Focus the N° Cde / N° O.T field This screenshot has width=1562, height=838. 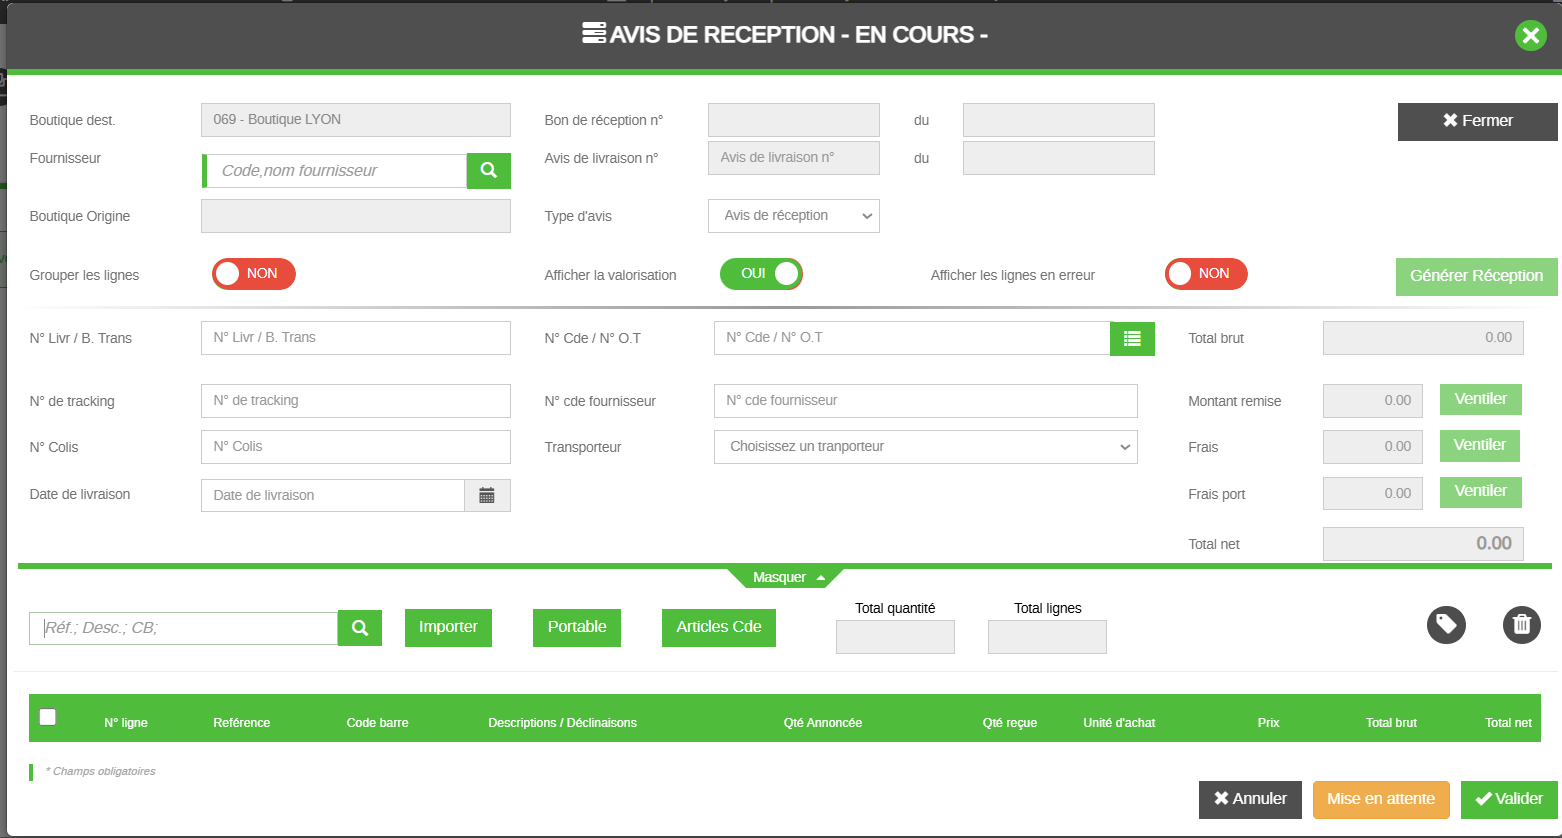[912, 338]
